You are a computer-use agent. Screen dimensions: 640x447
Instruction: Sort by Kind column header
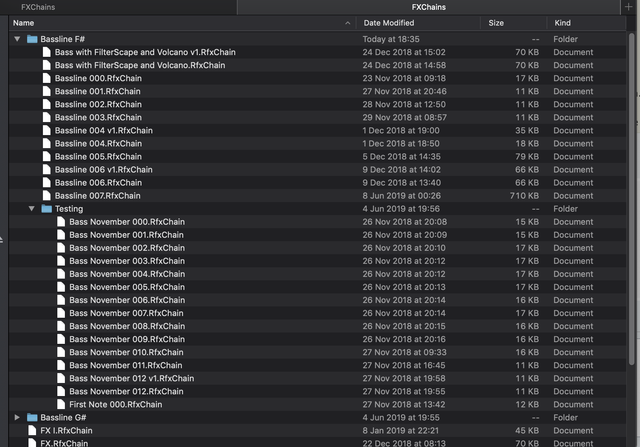(x=562, y=23)
